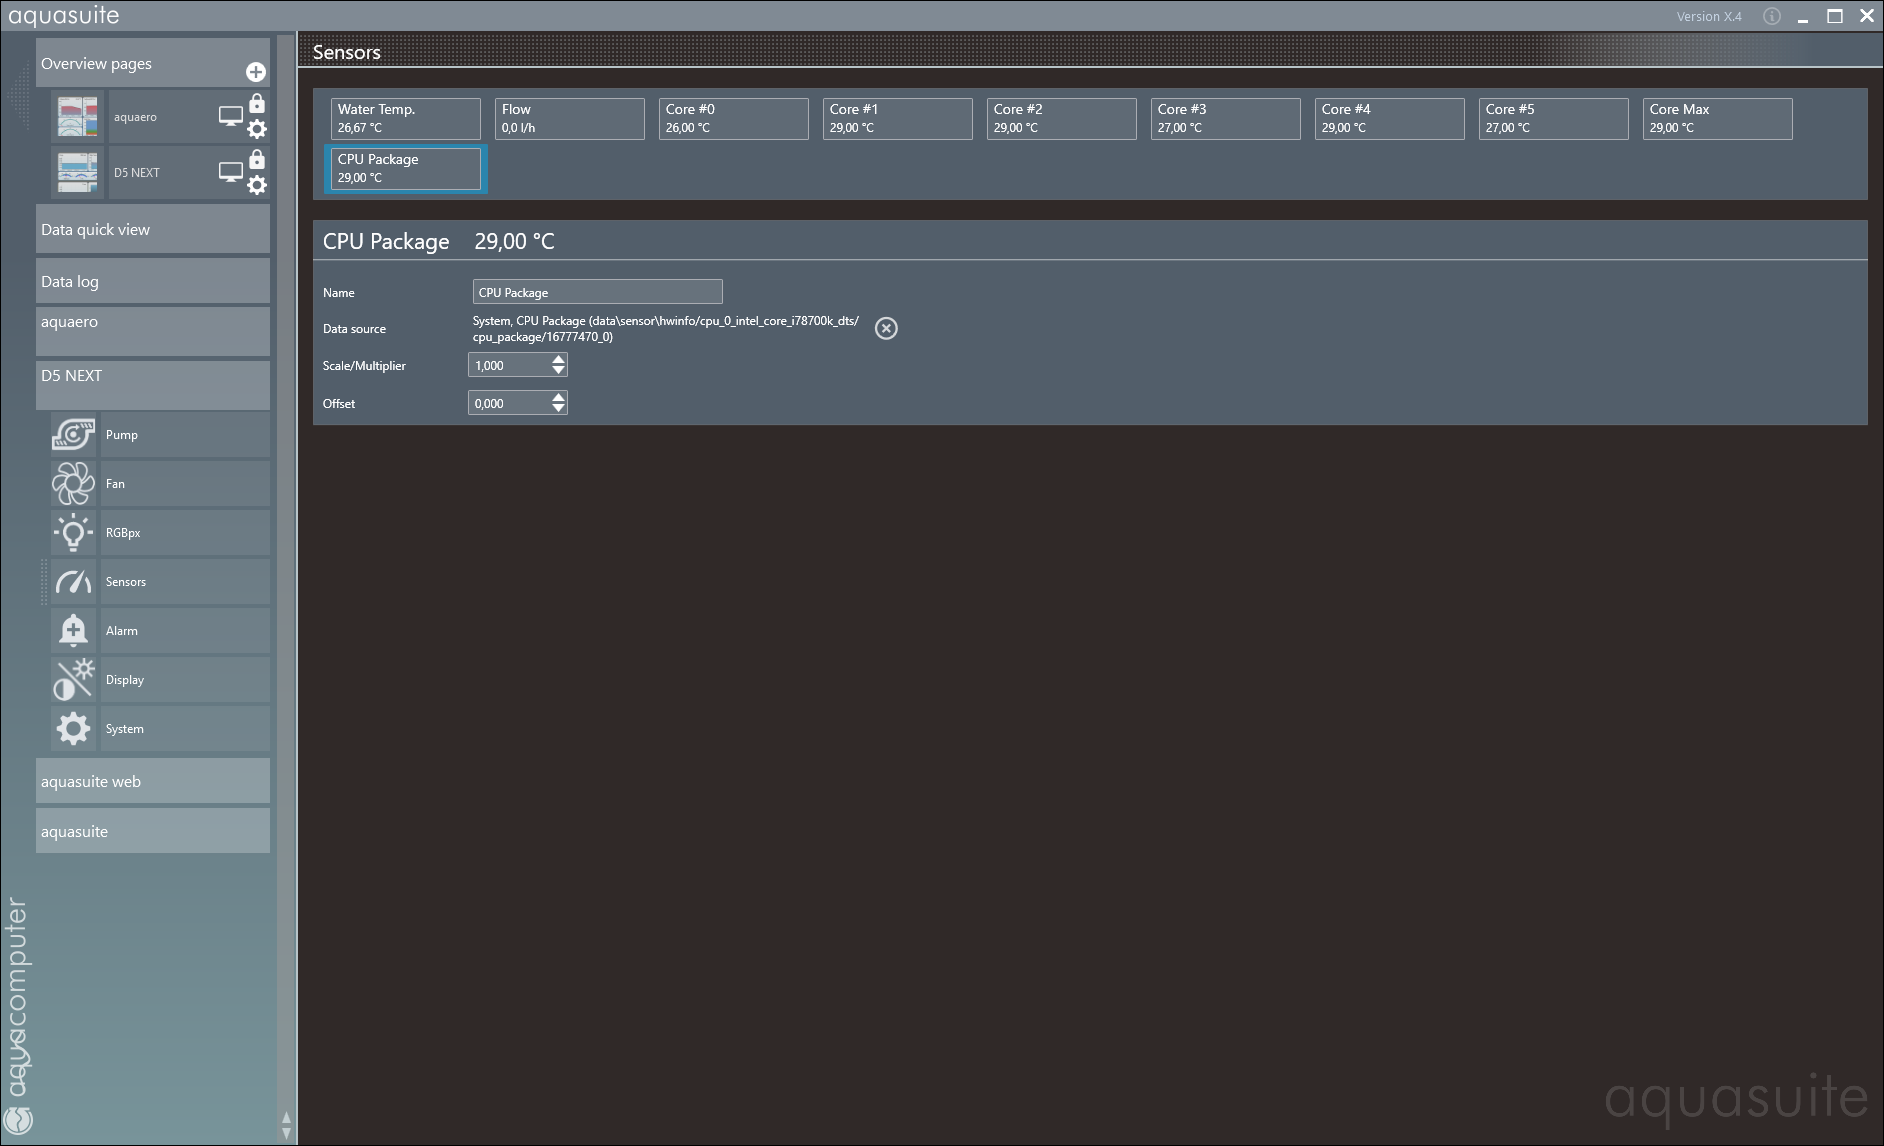
Task: Click the sensor Name input field
Action: [x=597, y=292]
